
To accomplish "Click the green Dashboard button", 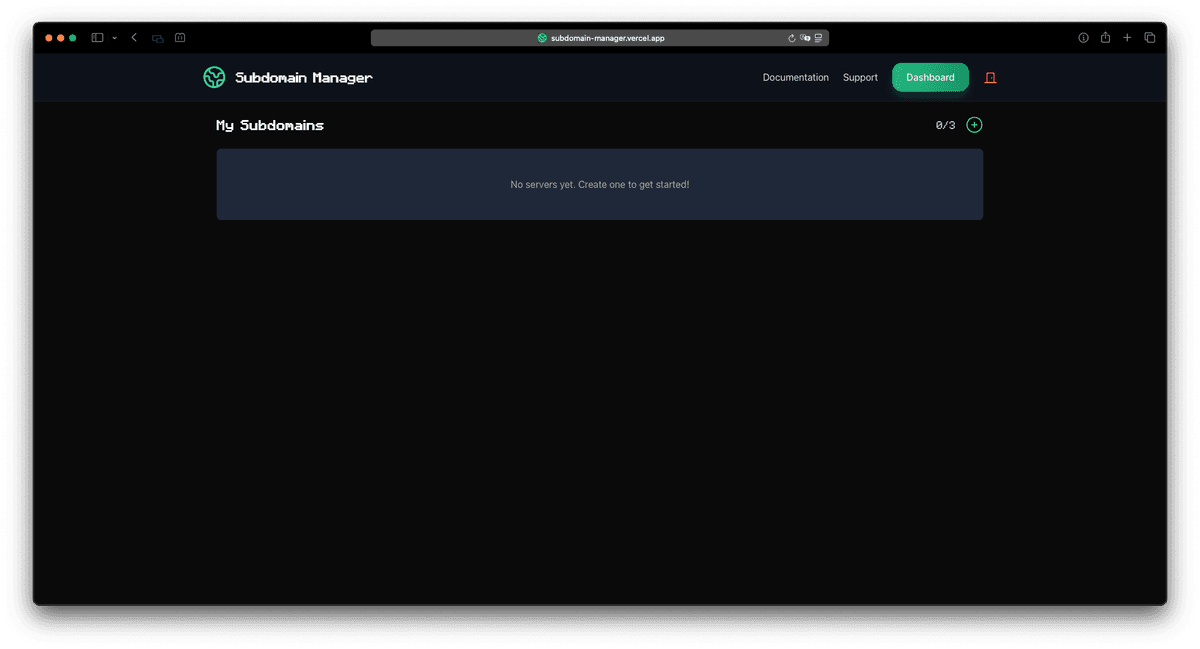I will pos(930,77).
